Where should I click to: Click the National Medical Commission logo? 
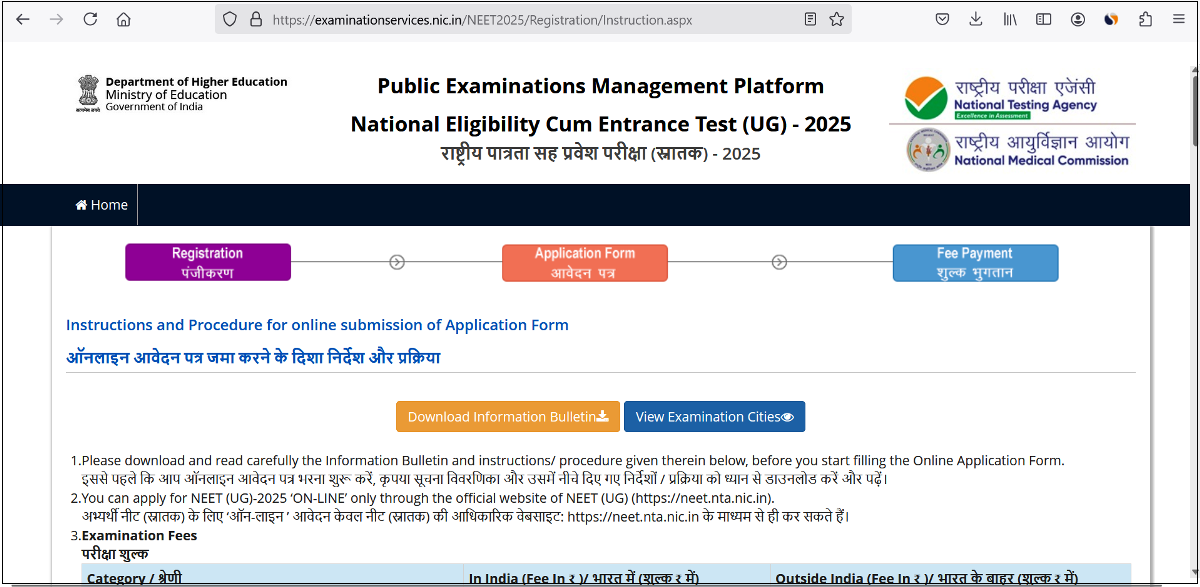click(x=1017, y=150)
